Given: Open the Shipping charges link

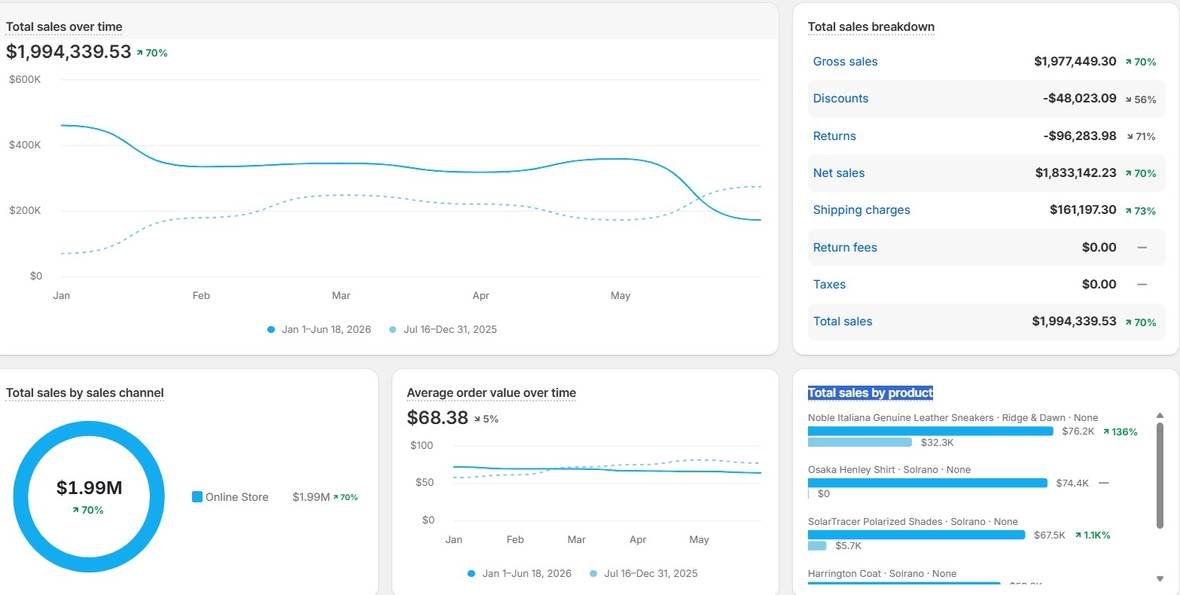Looking at the screenshot, I should pyautogui.click(x=861, y=210).
